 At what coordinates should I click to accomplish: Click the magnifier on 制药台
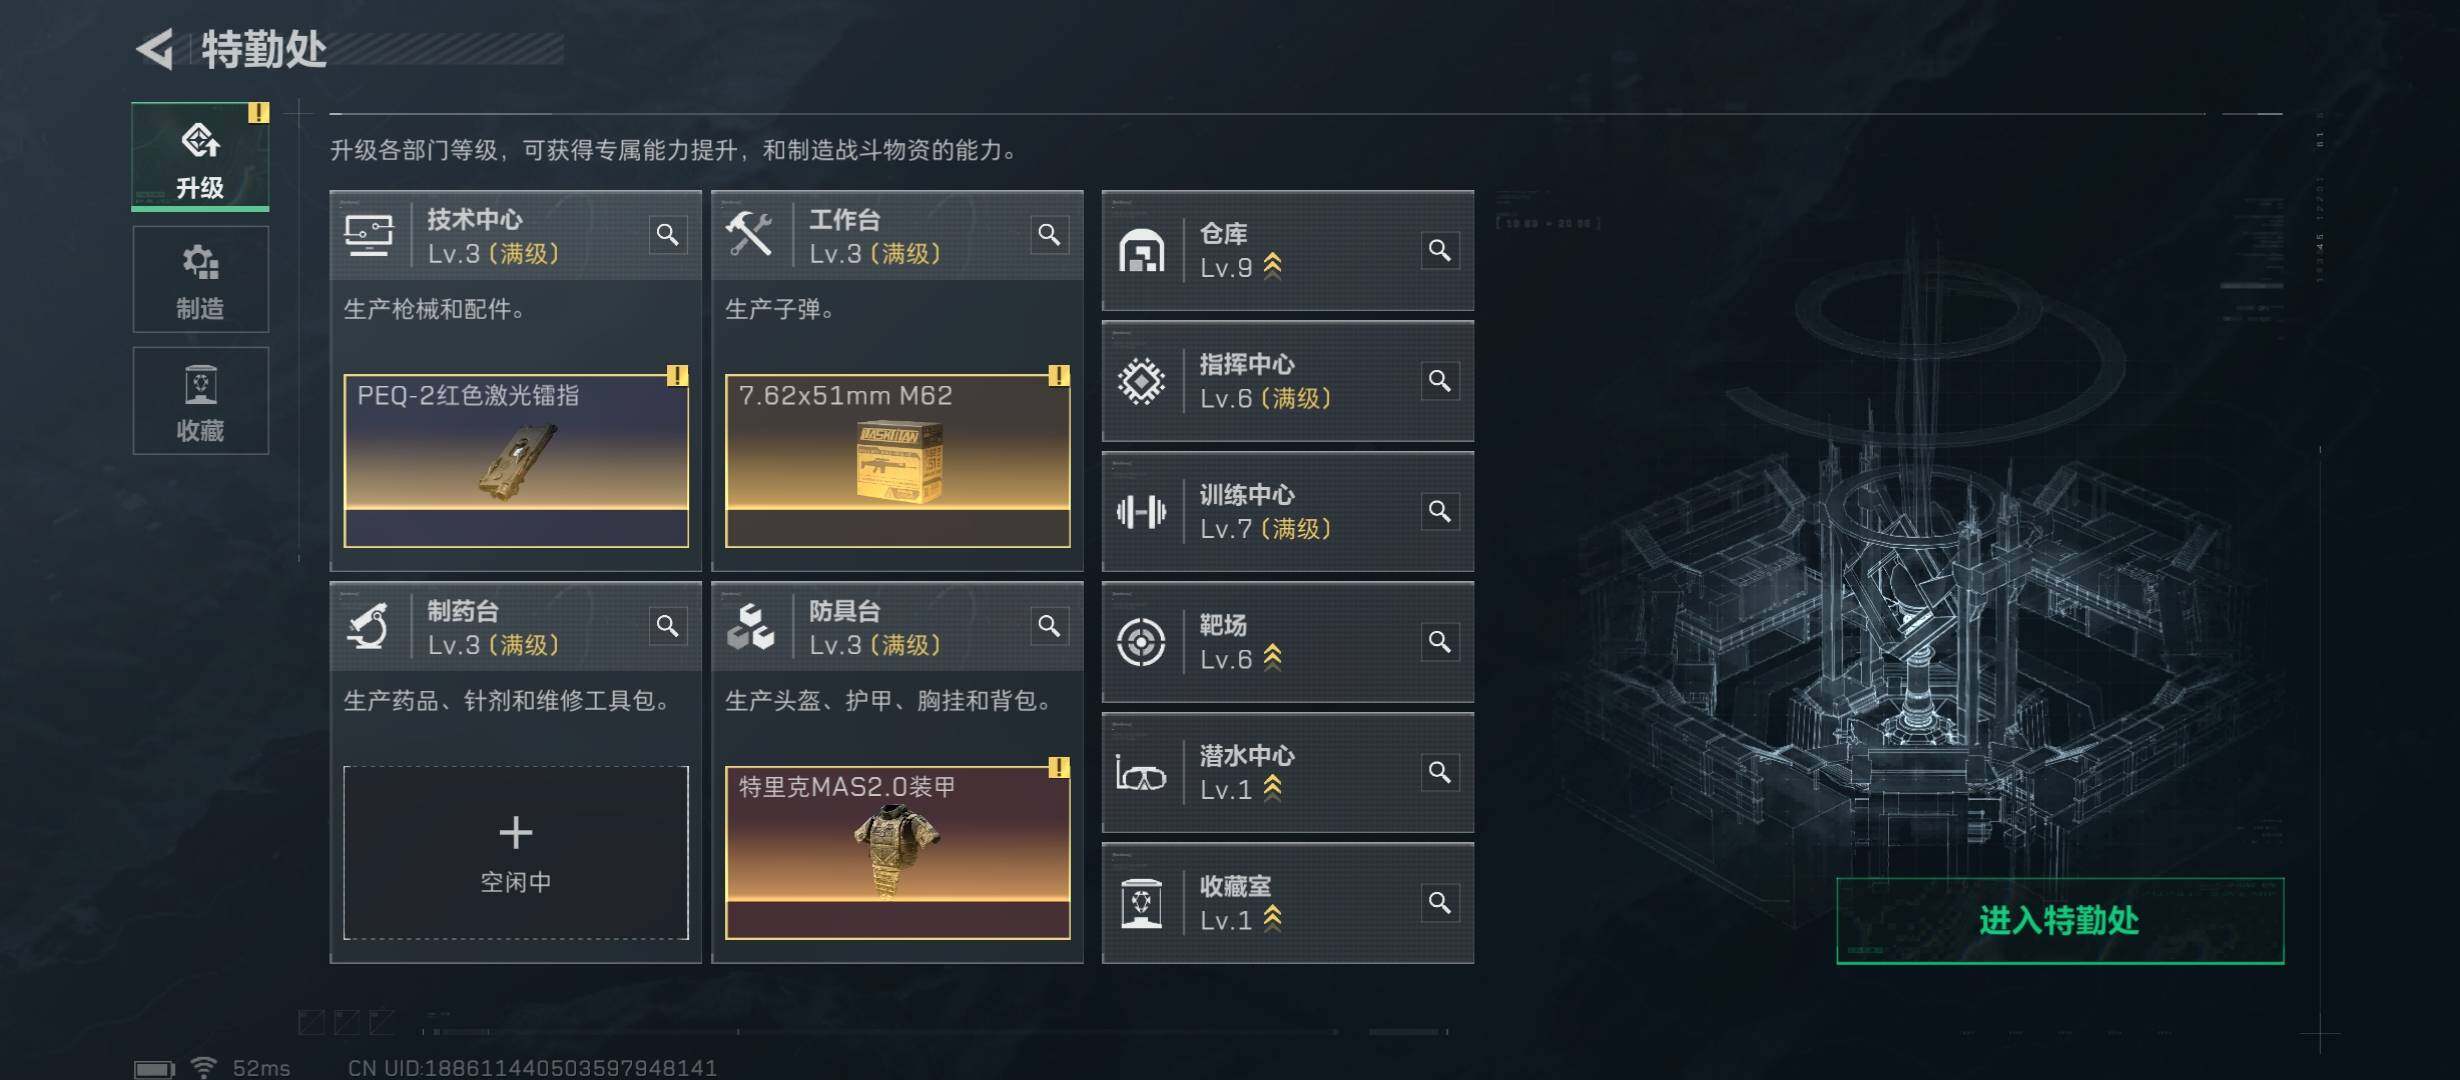[668, 626]
